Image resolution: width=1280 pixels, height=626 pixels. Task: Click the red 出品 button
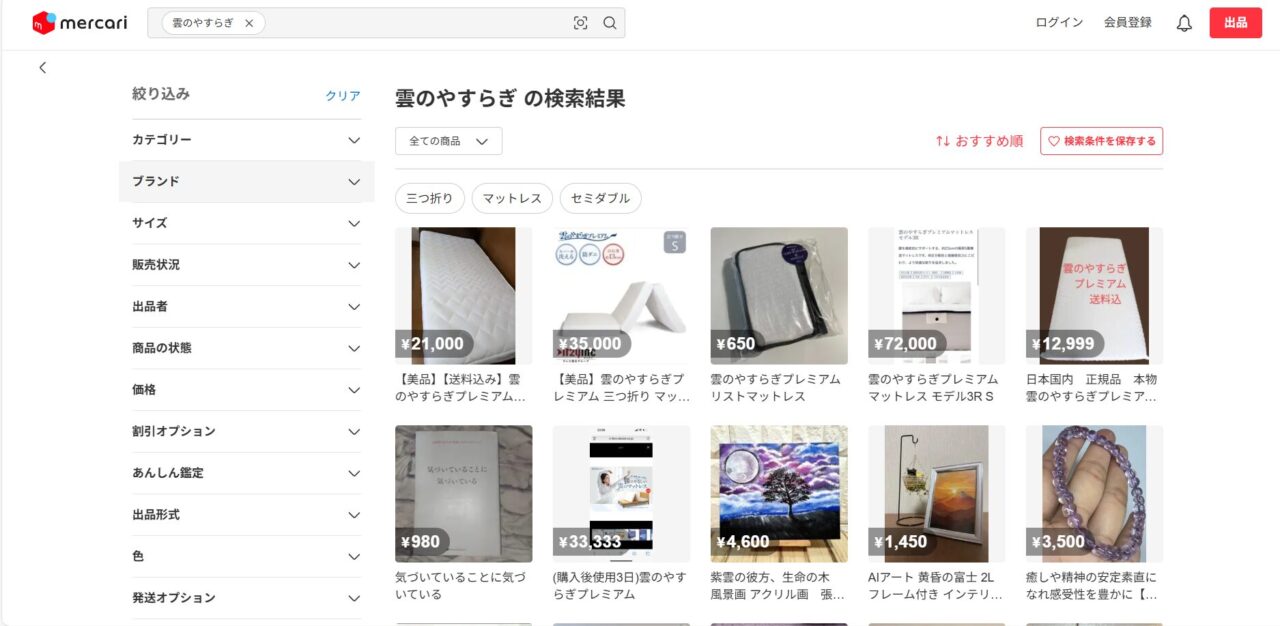(1235, 22)
